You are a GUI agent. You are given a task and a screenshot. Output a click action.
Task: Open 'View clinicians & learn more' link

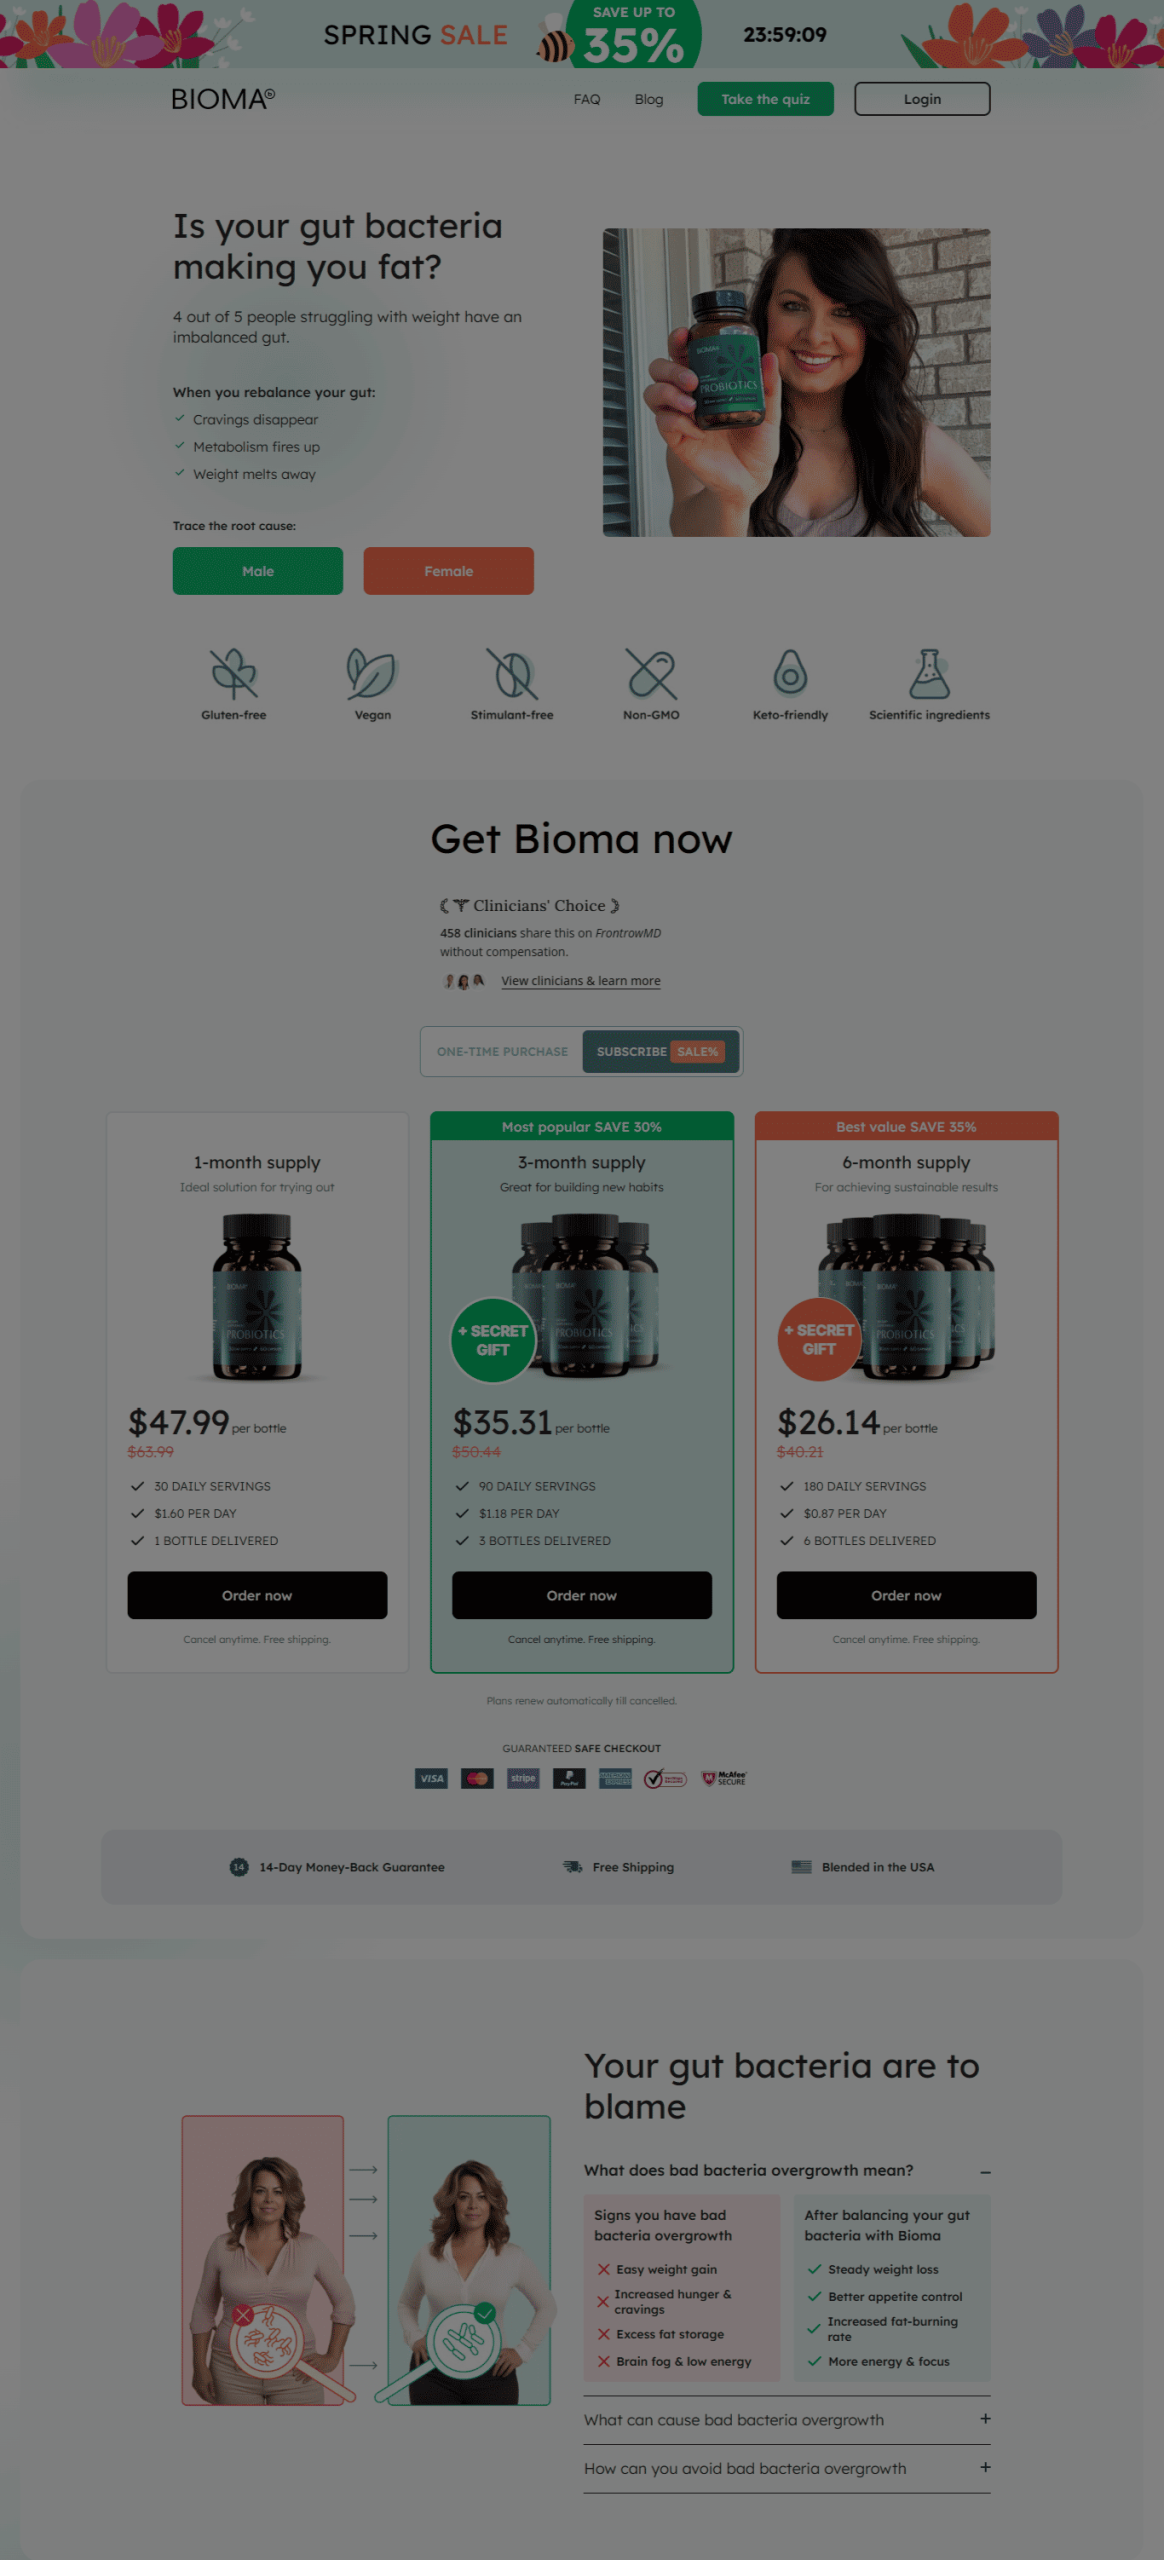[581, 981]
